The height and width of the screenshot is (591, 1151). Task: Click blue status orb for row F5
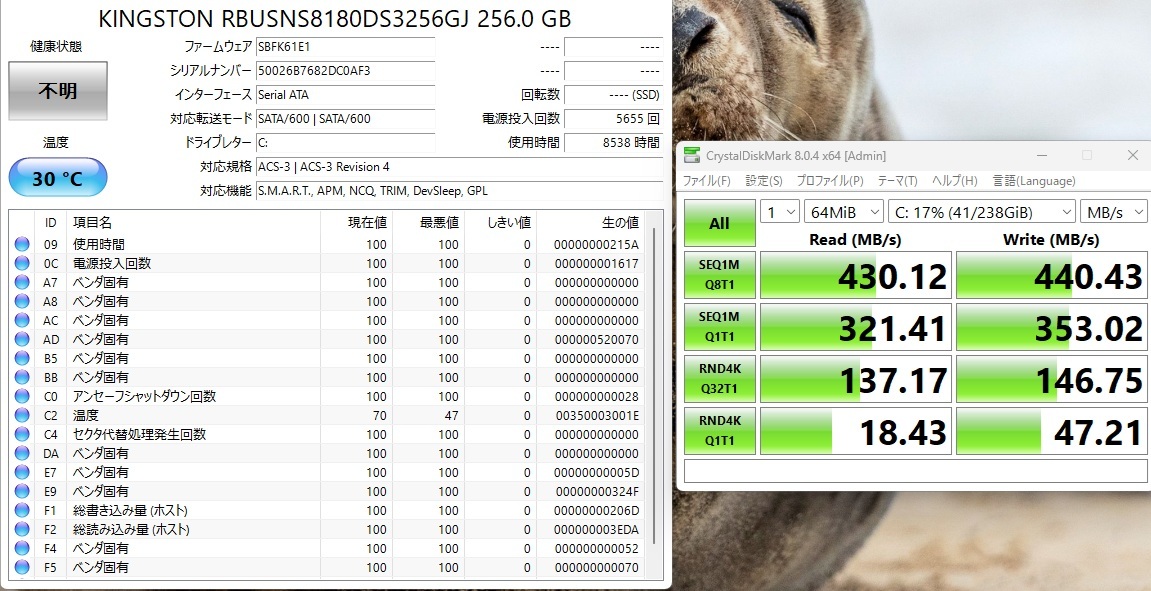tap(21, 568)
